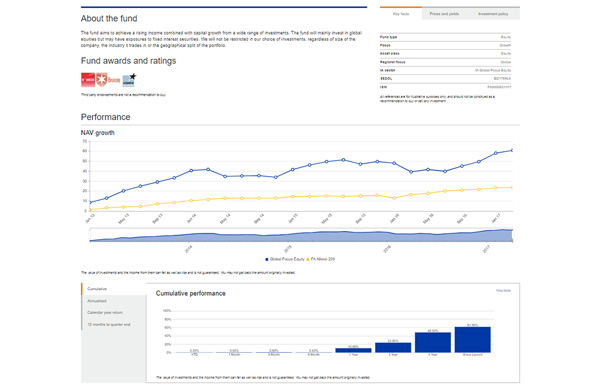This screenshot has width=612, height=389.
Task: Open the View table link
Action: point(503,291)
